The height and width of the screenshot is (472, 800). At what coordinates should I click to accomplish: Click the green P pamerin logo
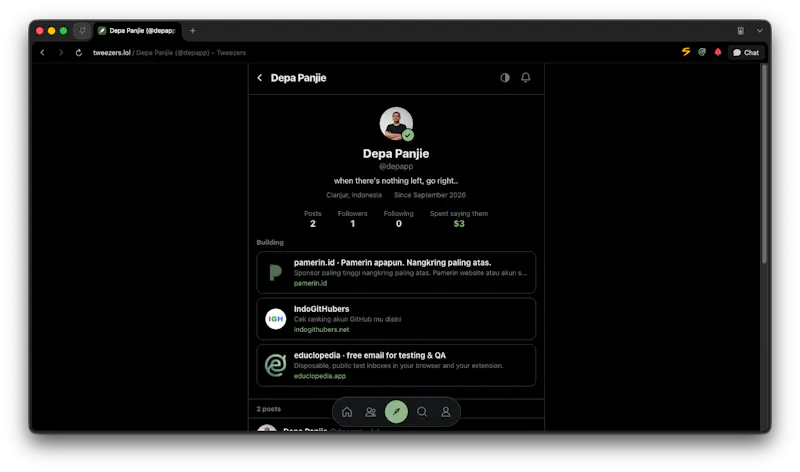[276, 272]
